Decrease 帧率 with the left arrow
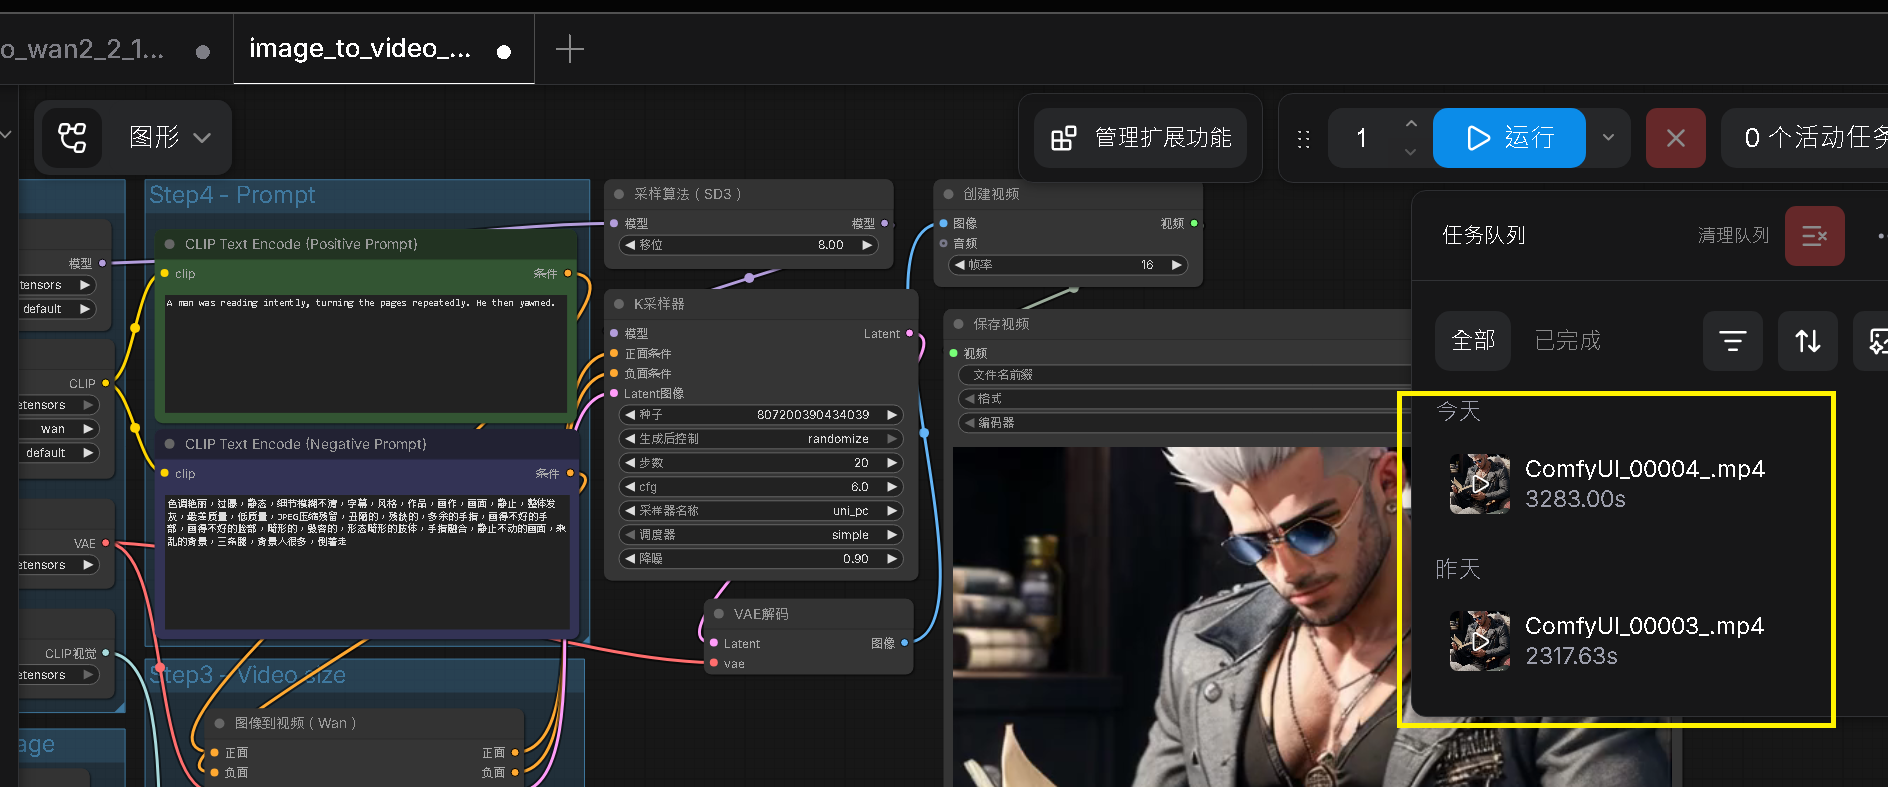The image size is (1888, 787). point(960,265)
